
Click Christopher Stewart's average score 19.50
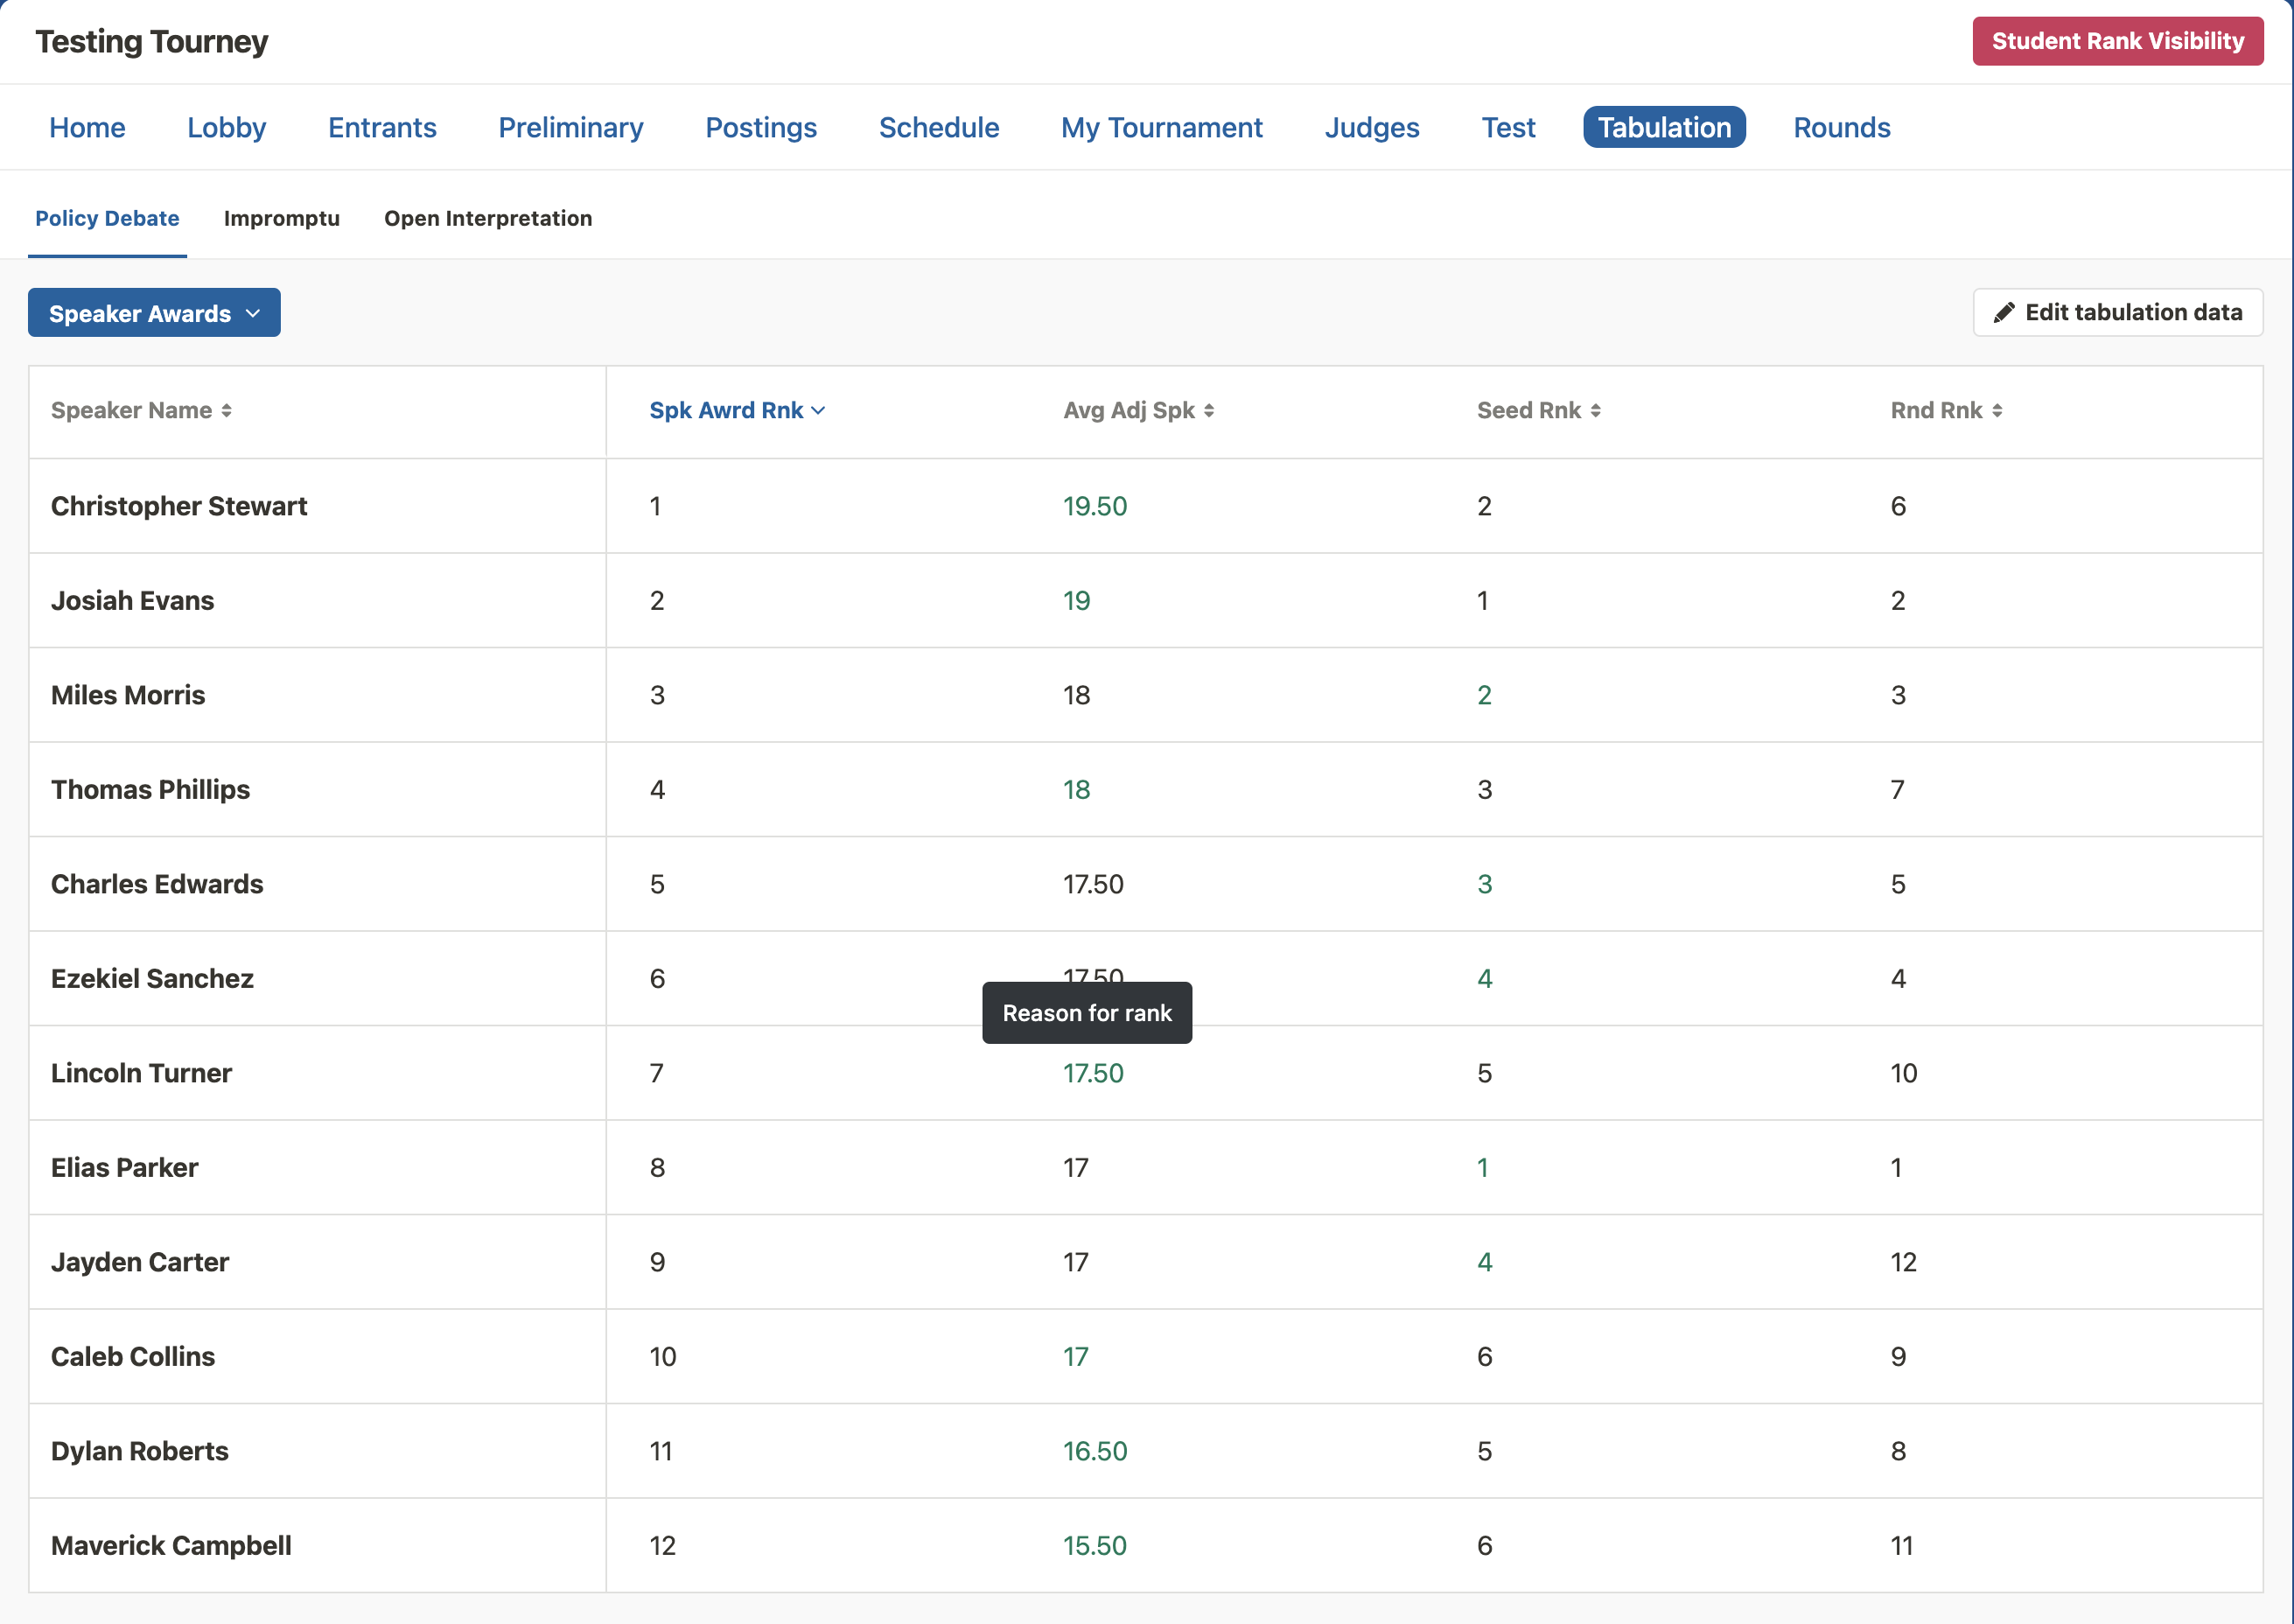click(x=1095, y=506)
